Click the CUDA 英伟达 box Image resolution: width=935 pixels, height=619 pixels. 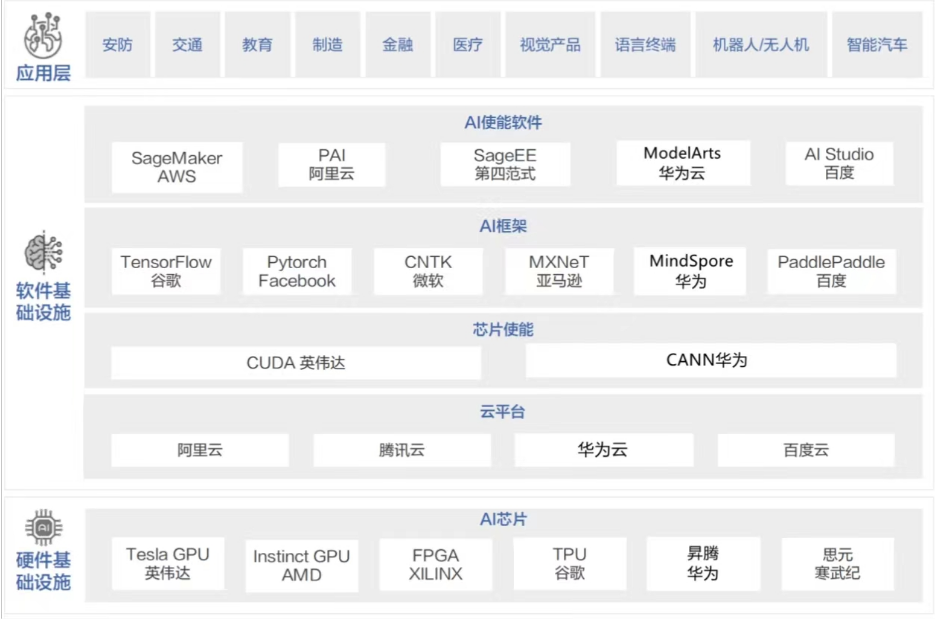coord(295,363)
